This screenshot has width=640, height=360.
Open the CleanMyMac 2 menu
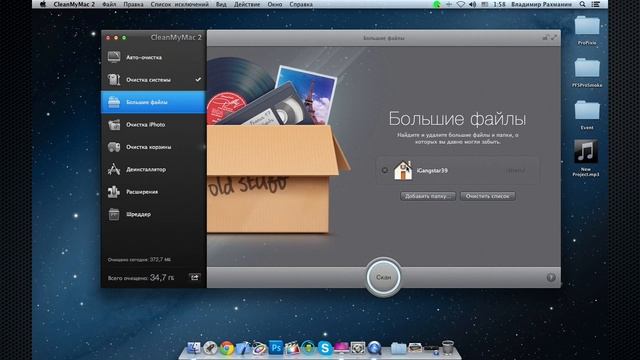point(74,4)
